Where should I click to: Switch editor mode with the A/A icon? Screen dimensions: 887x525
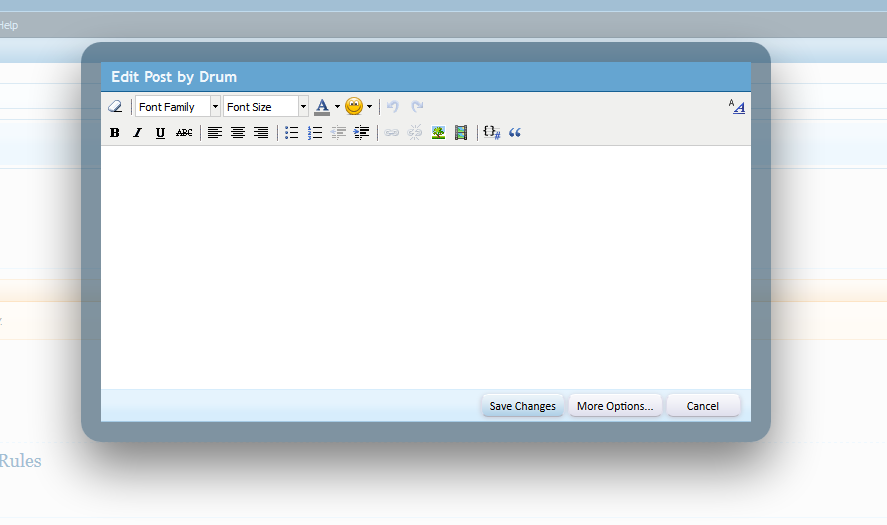click(737, 106)
